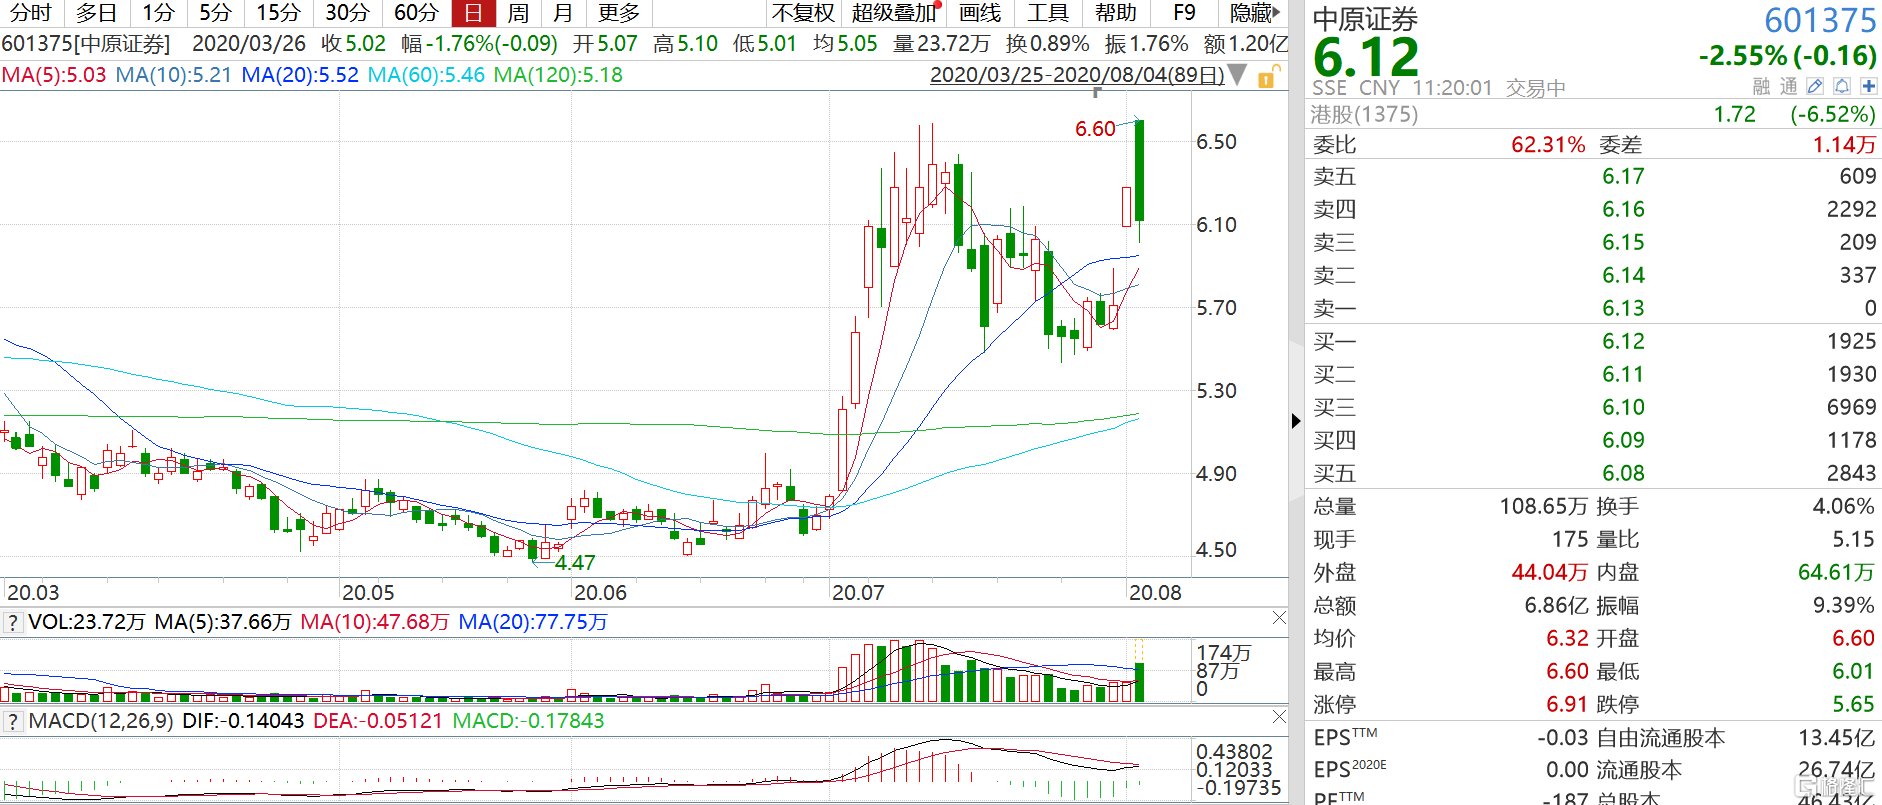Select the 15分 period tab
The image size is (1882, 805).
click(278, 13)
